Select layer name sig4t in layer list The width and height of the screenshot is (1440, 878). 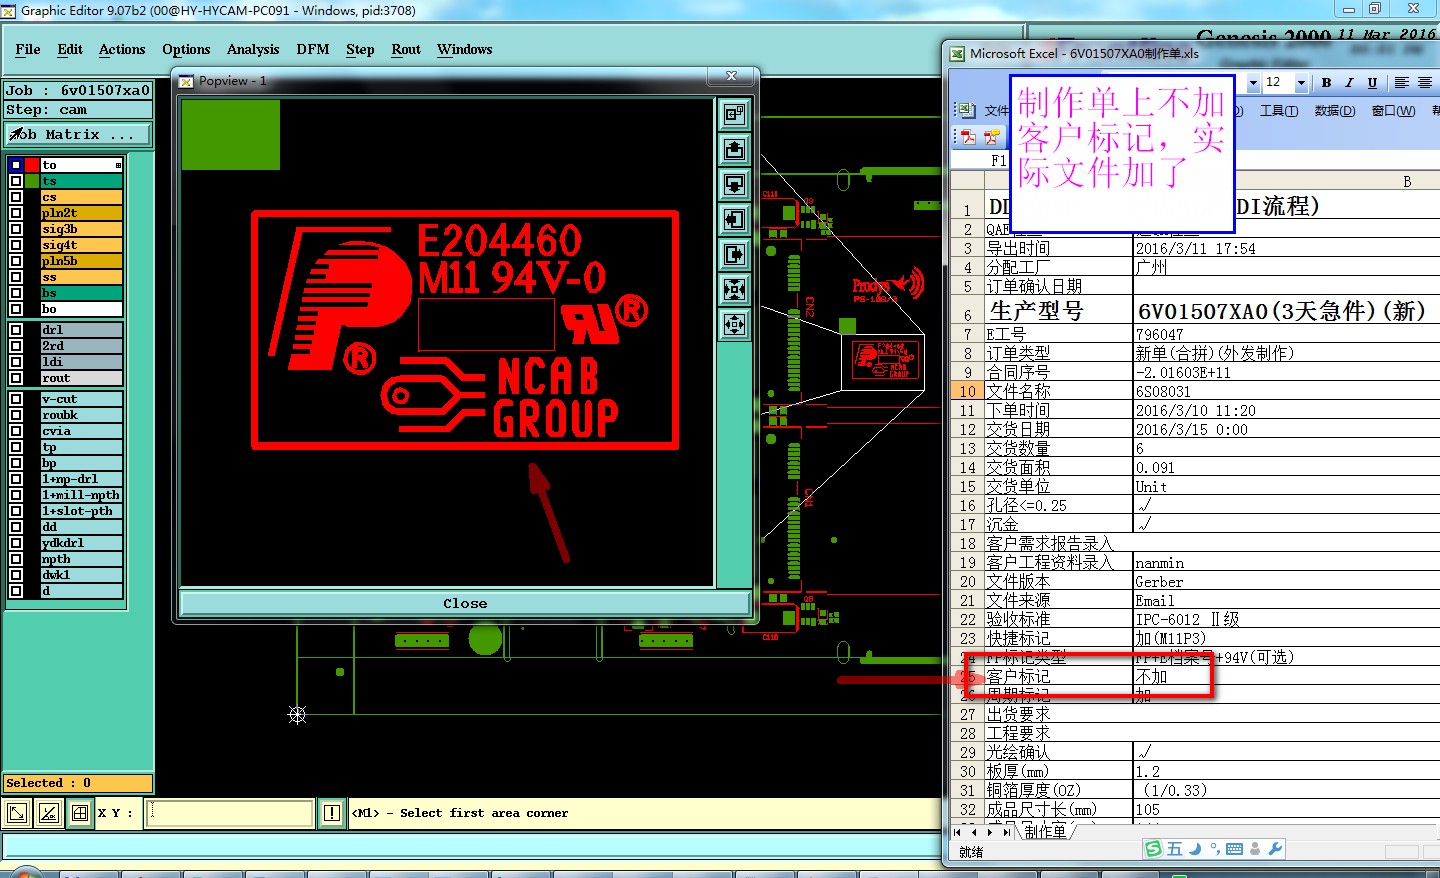pyautogui.click(x=82, y=245)
